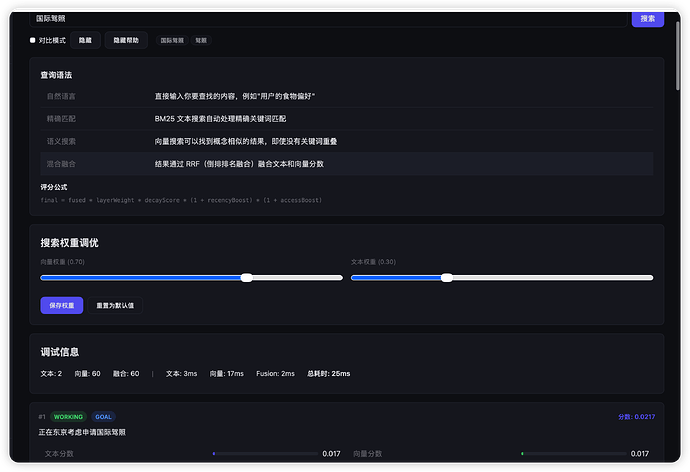Focus the search input containing 国际驾照

328,19
